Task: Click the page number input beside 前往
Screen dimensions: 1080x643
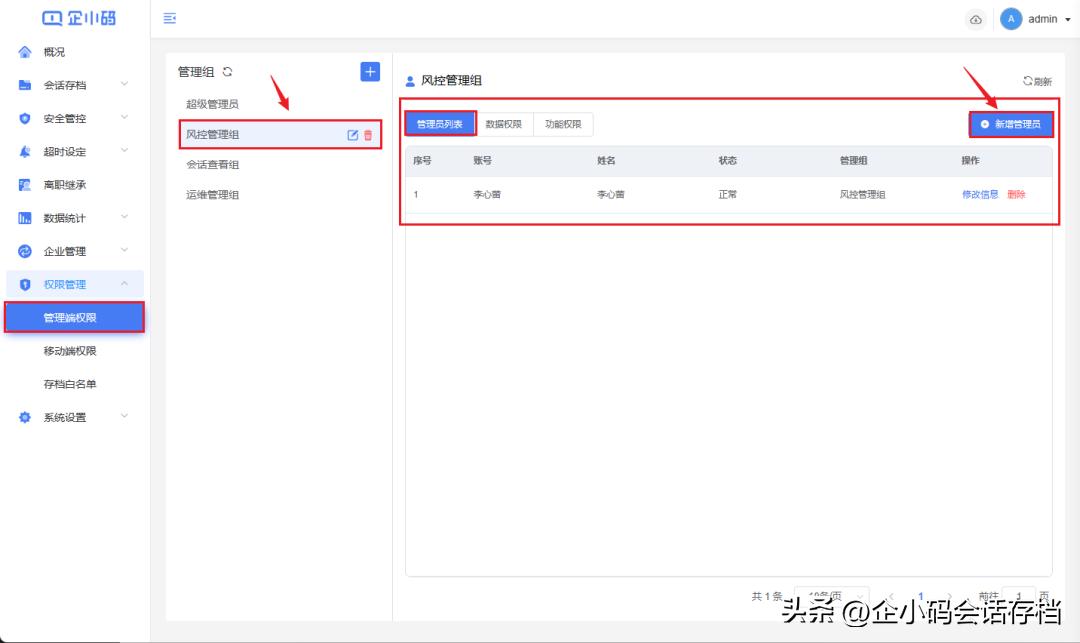Action: 1019,597
